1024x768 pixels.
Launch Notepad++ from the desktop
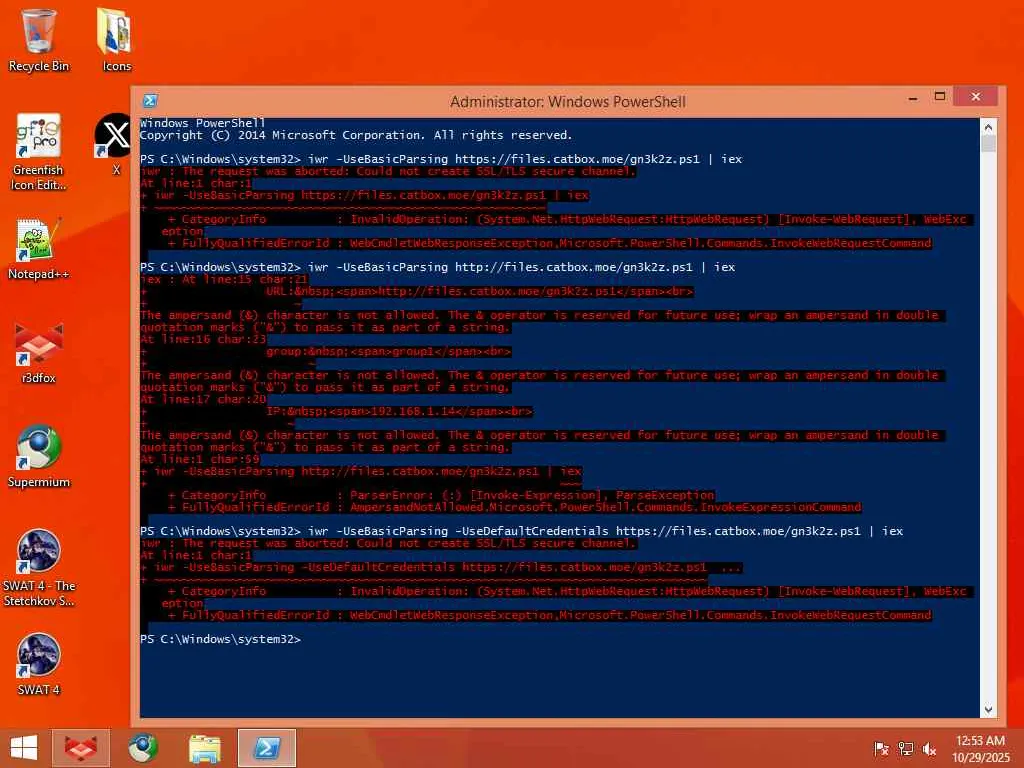[x=39, y=249]
